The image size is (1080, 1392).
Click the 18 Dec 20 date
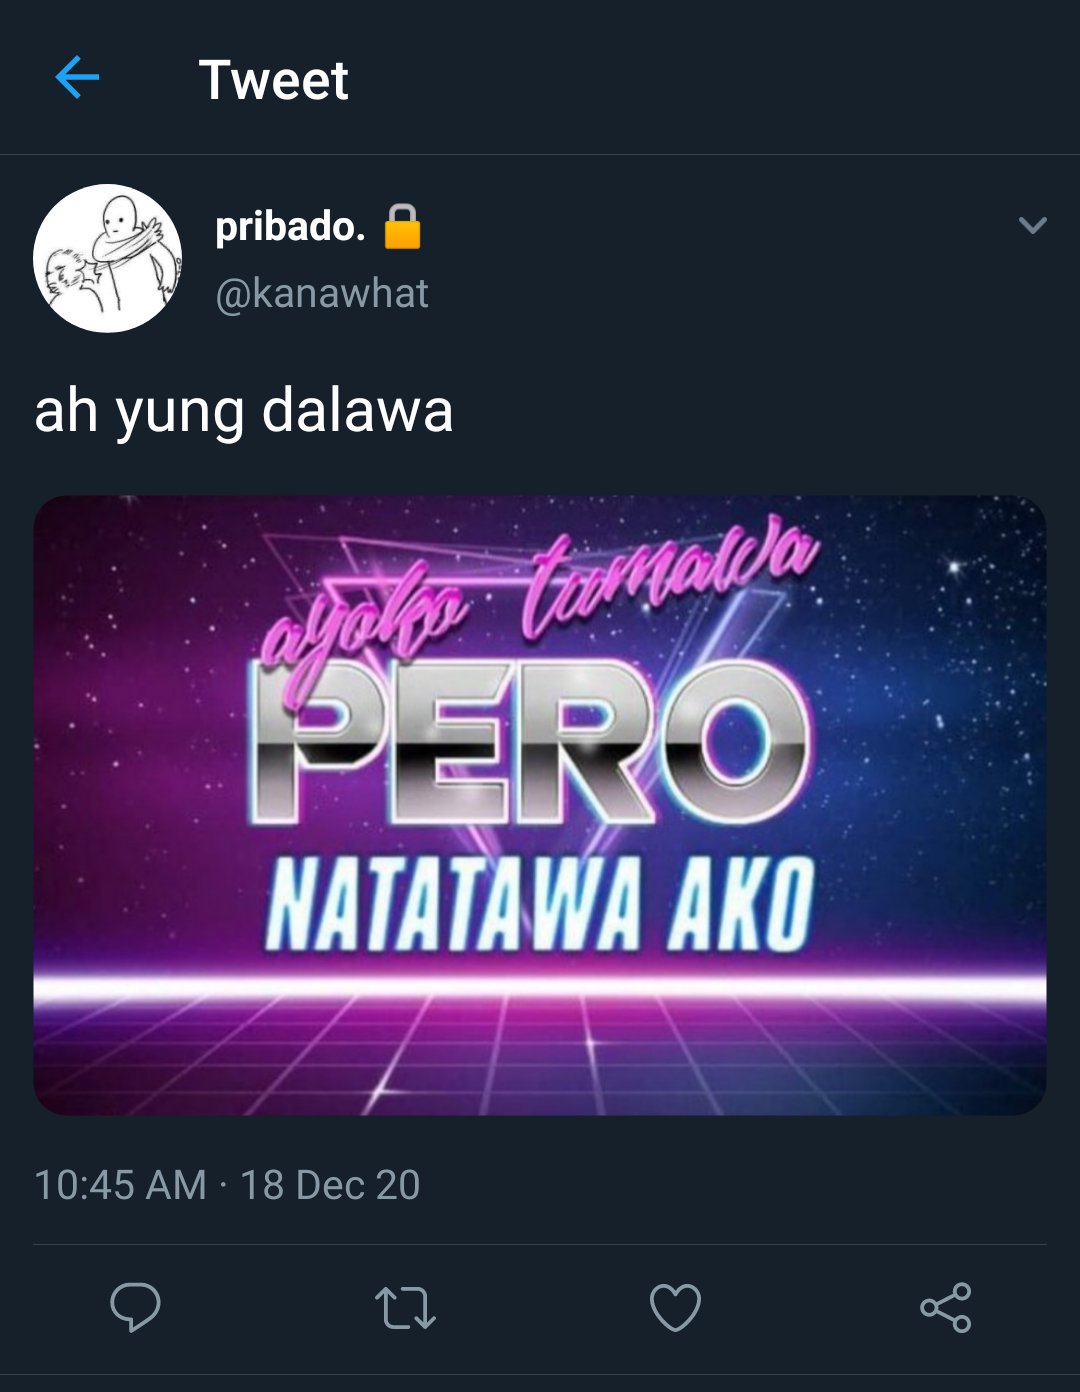point(330,1185)
